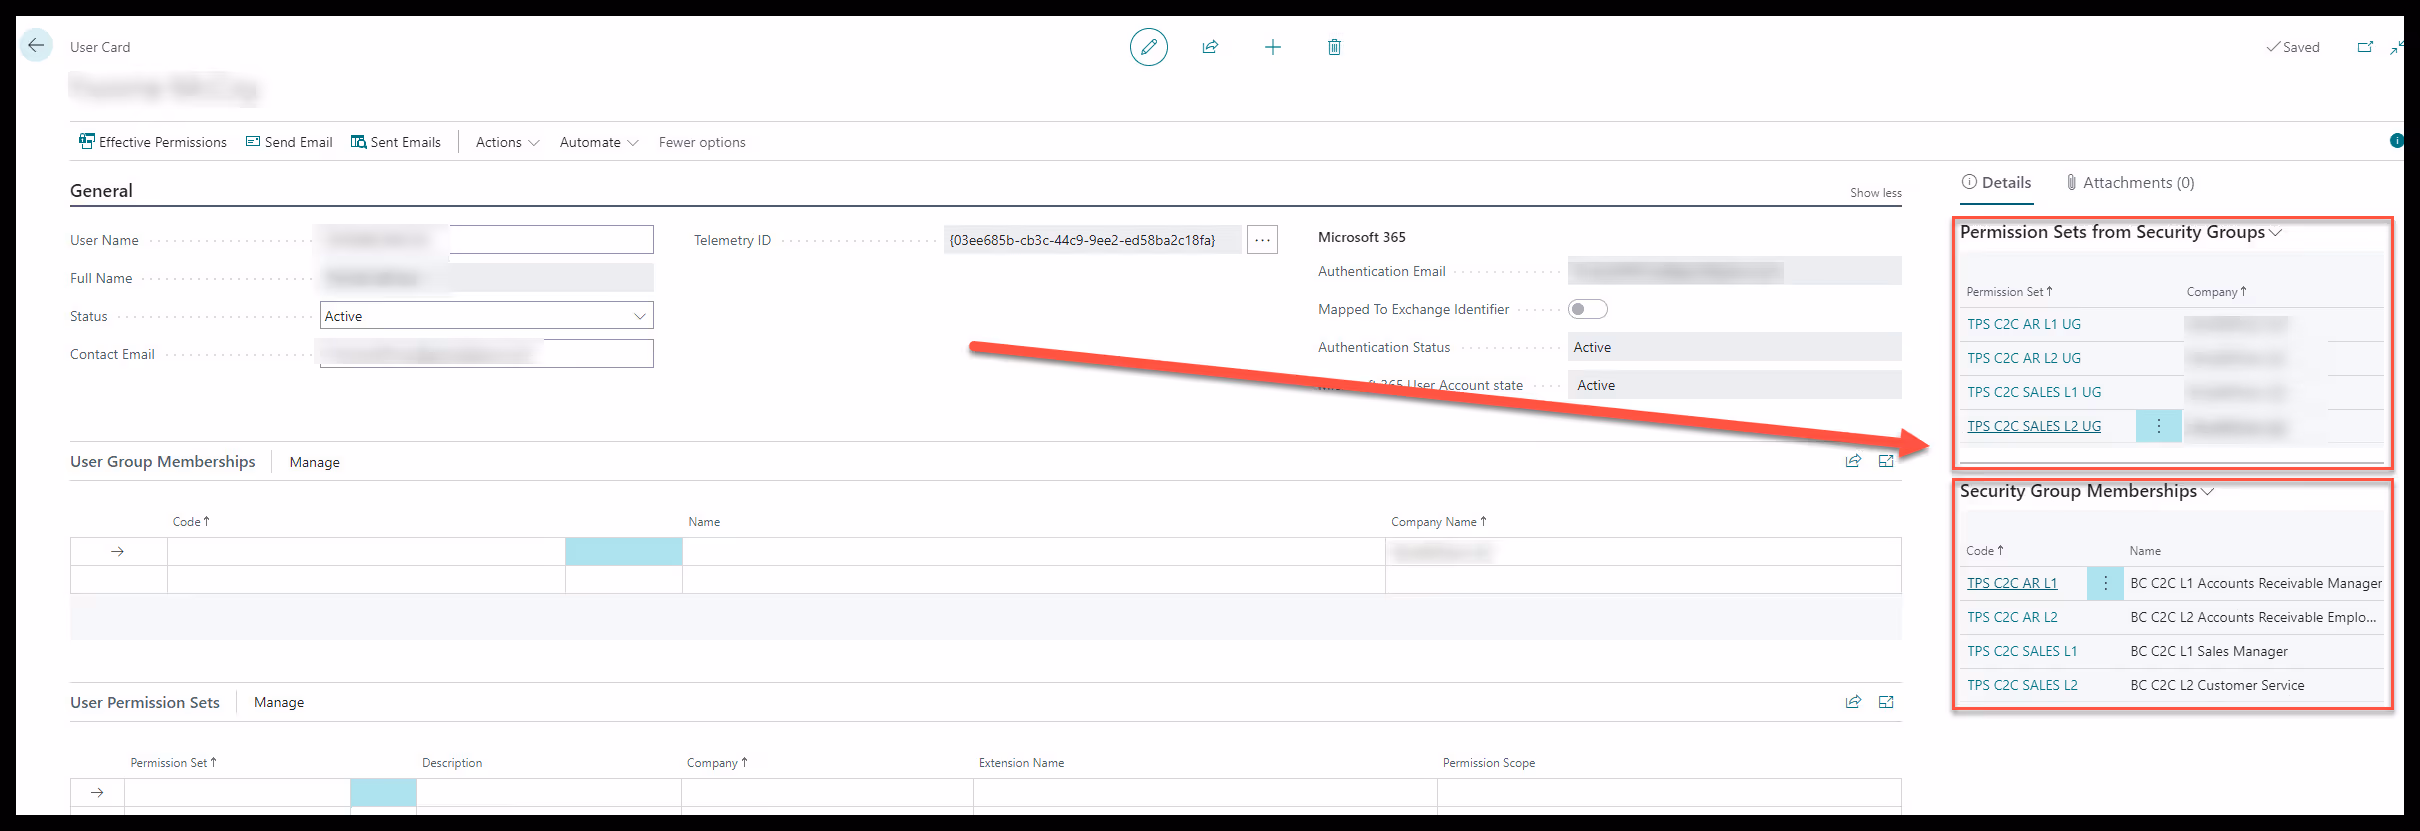
Task: Expand the User Permission Sets part
Action: tap(1886, 702)
